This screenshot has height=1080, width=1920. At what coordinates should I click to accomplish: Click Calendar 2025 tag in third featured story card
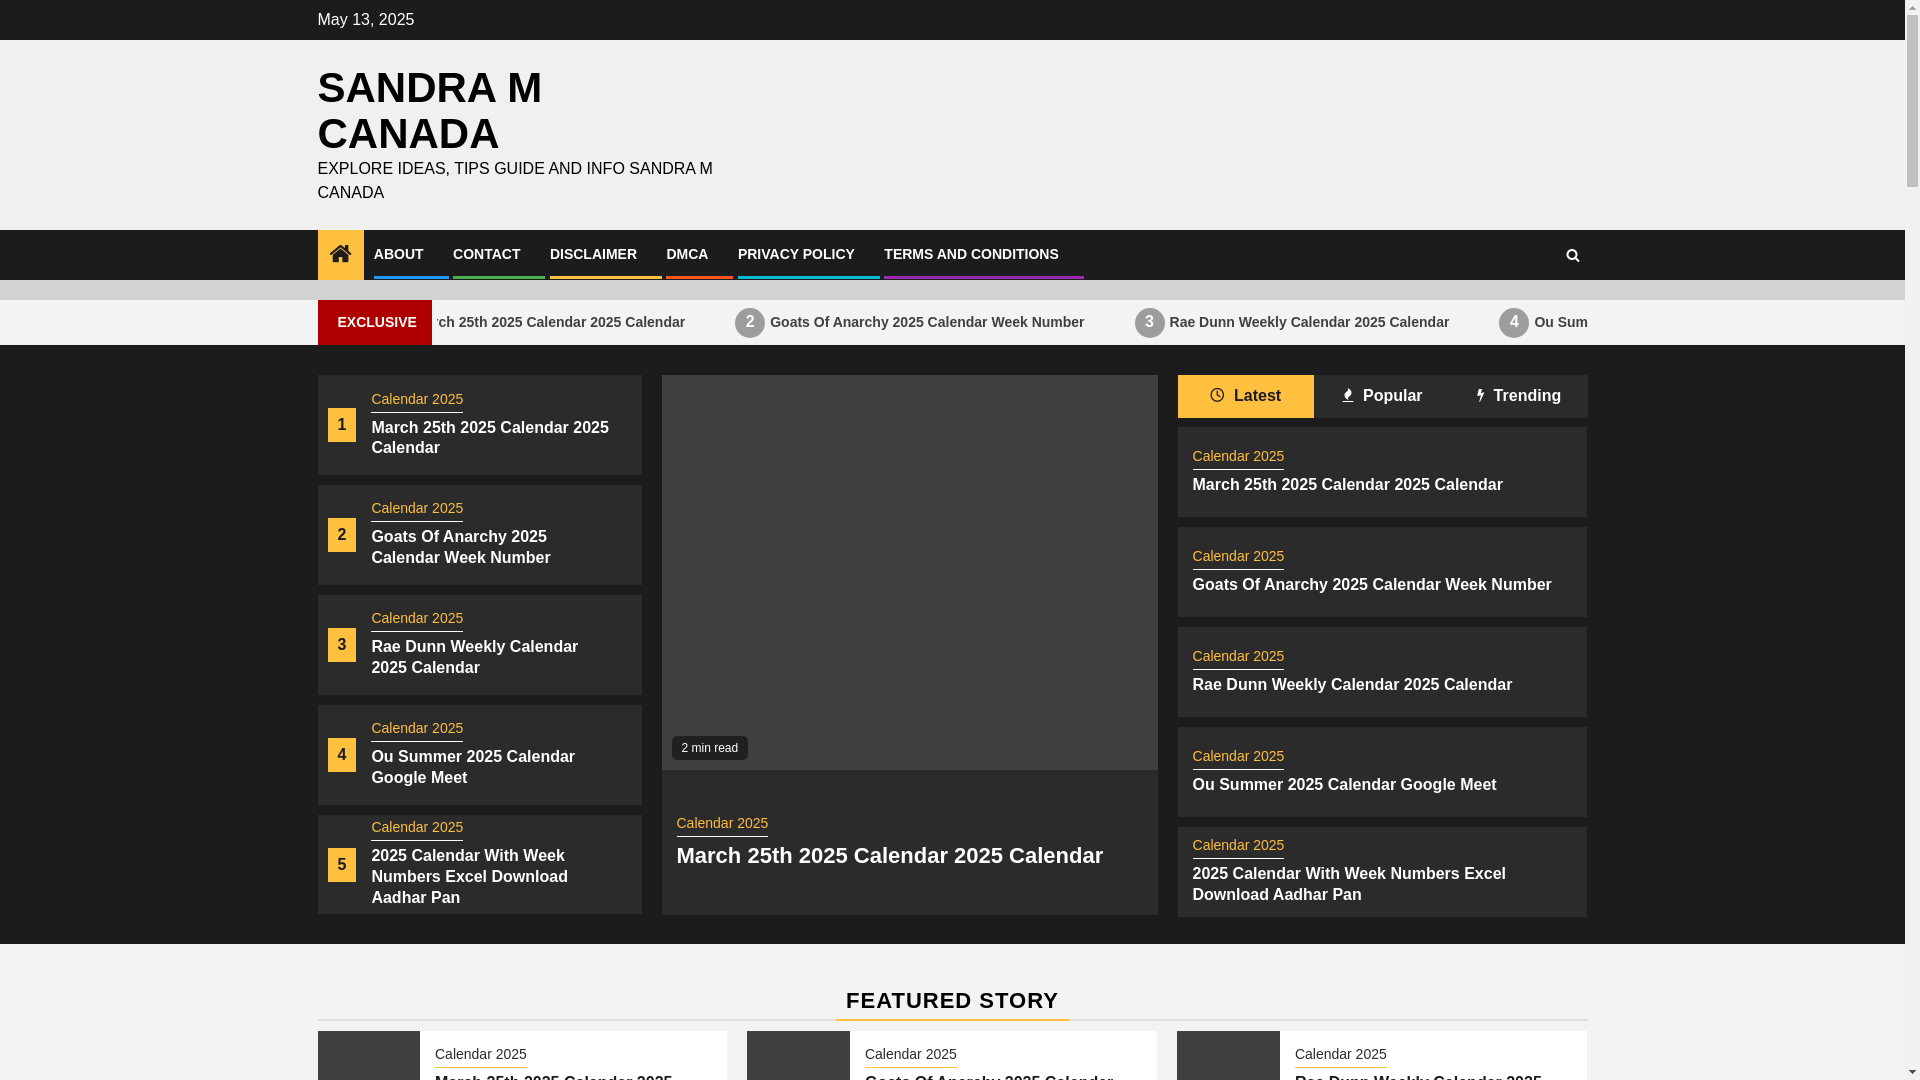[x=1340, y=1054]
